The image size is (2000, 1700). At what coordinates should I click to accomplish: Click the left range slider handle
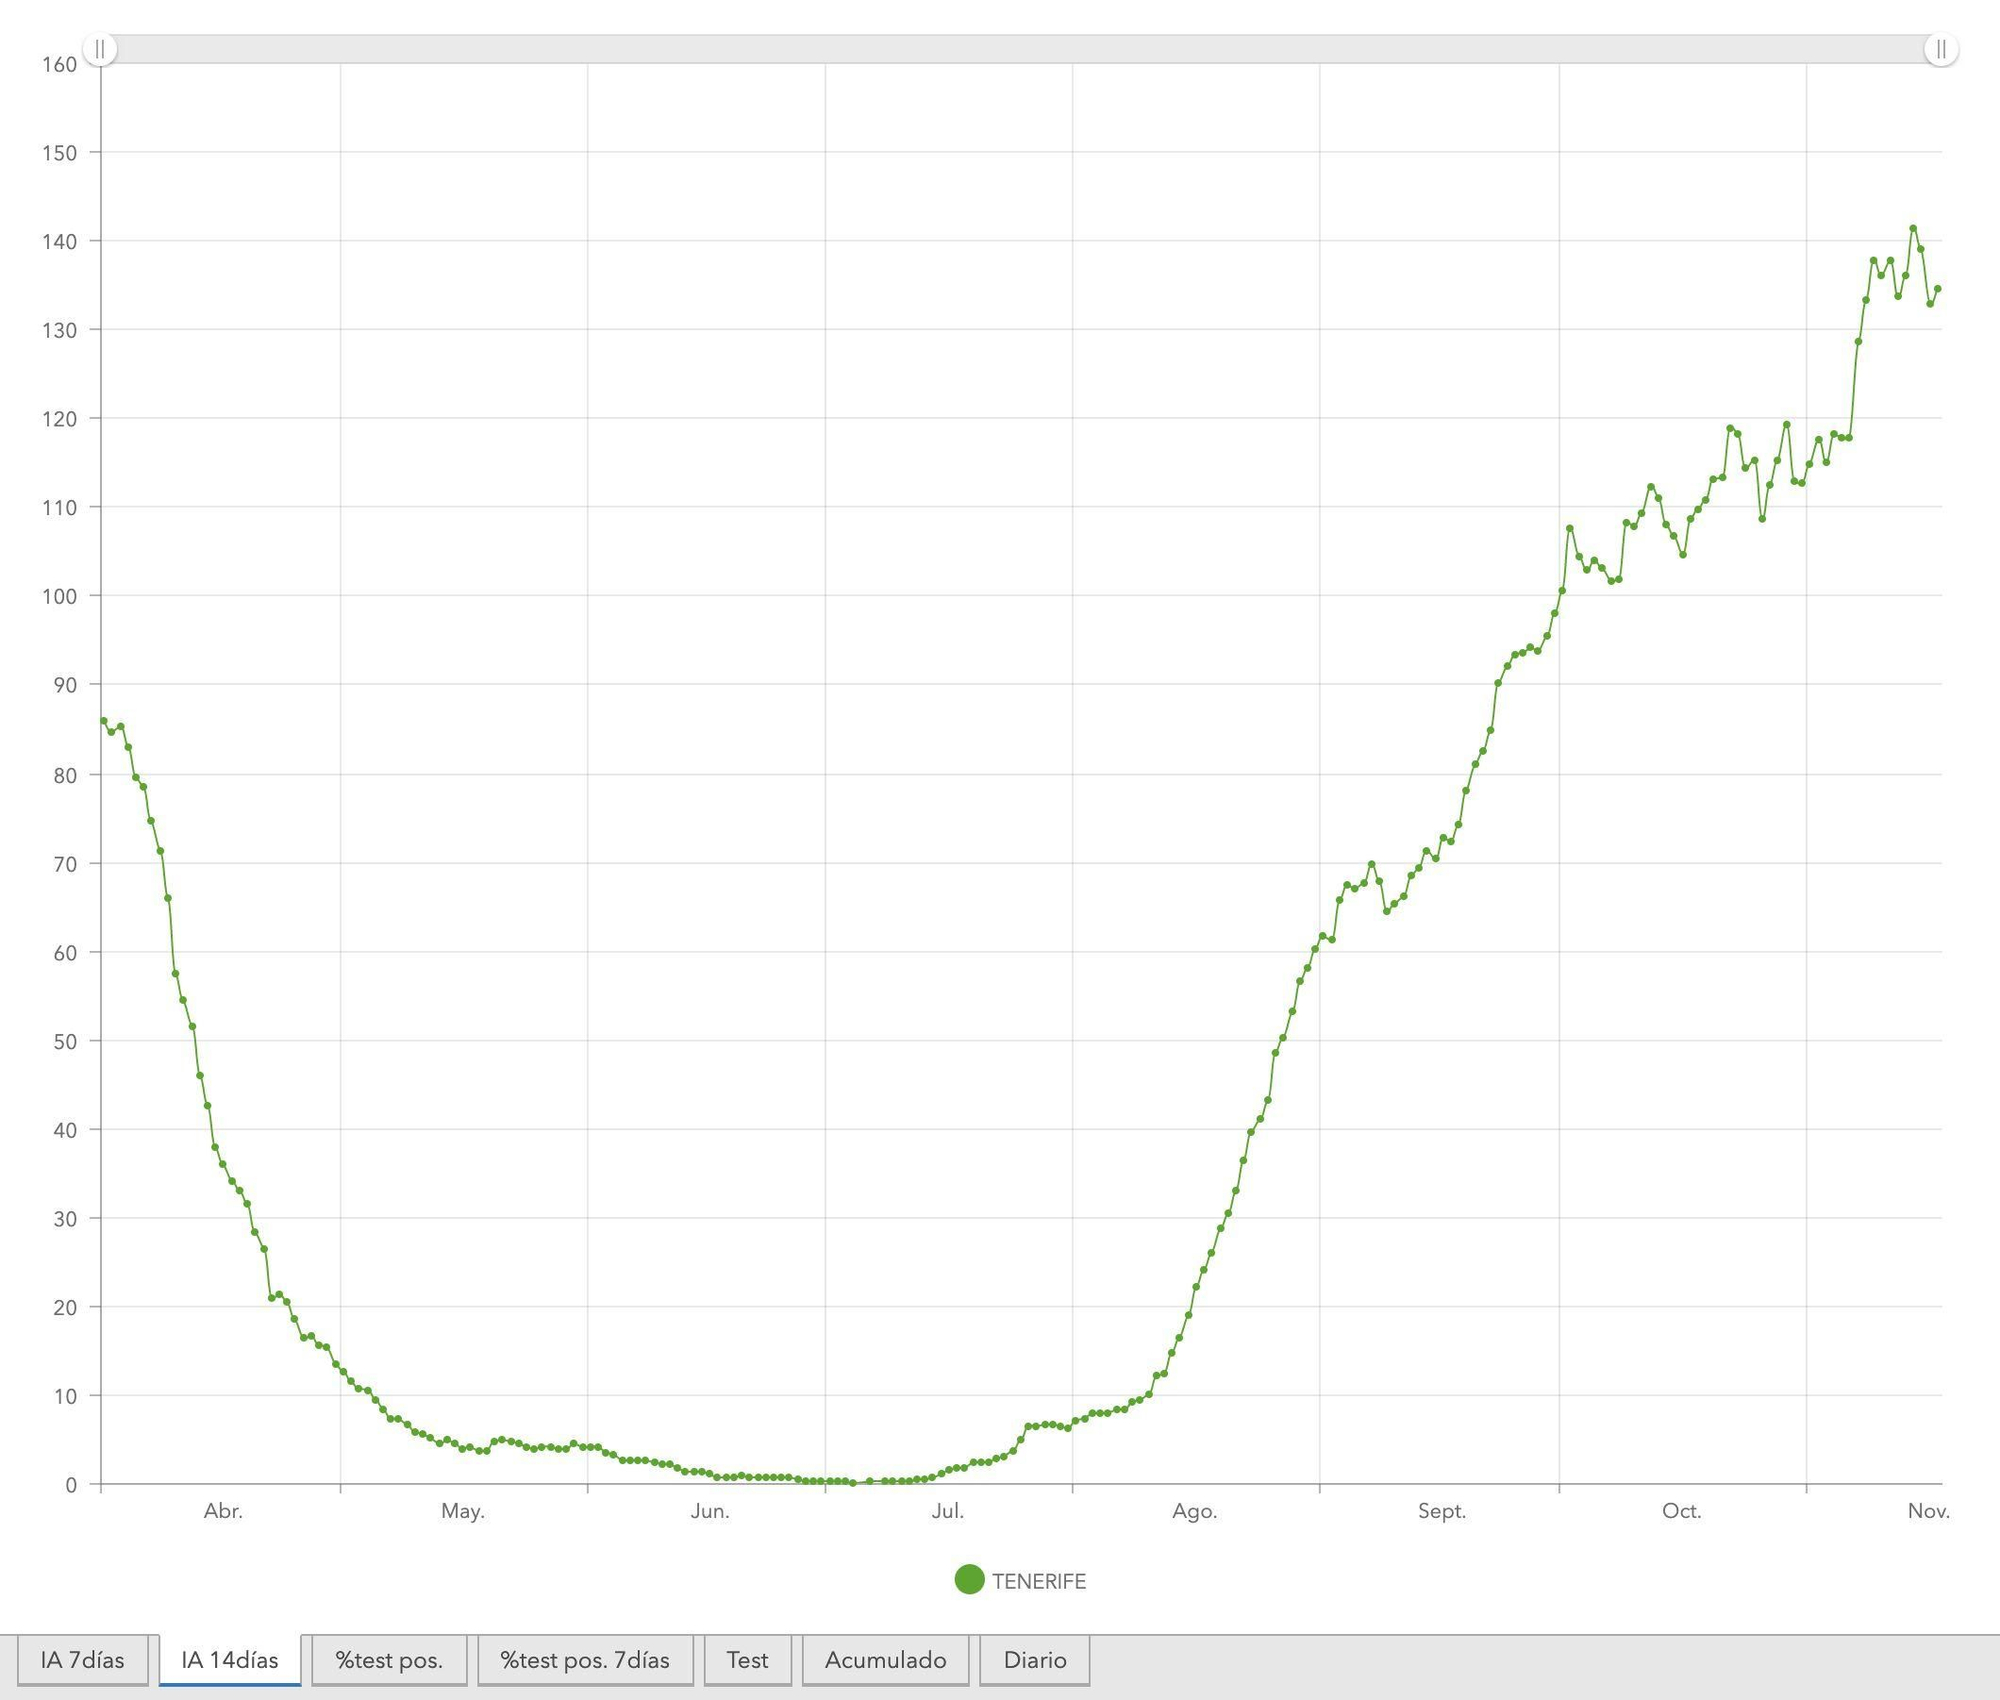(100, 49)
